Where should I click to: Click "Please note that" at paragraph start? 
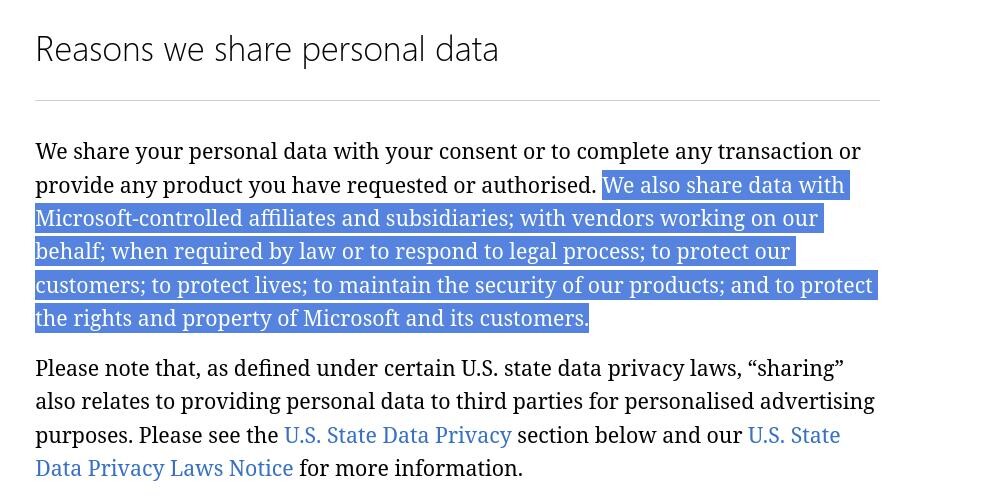click(118, 368)
